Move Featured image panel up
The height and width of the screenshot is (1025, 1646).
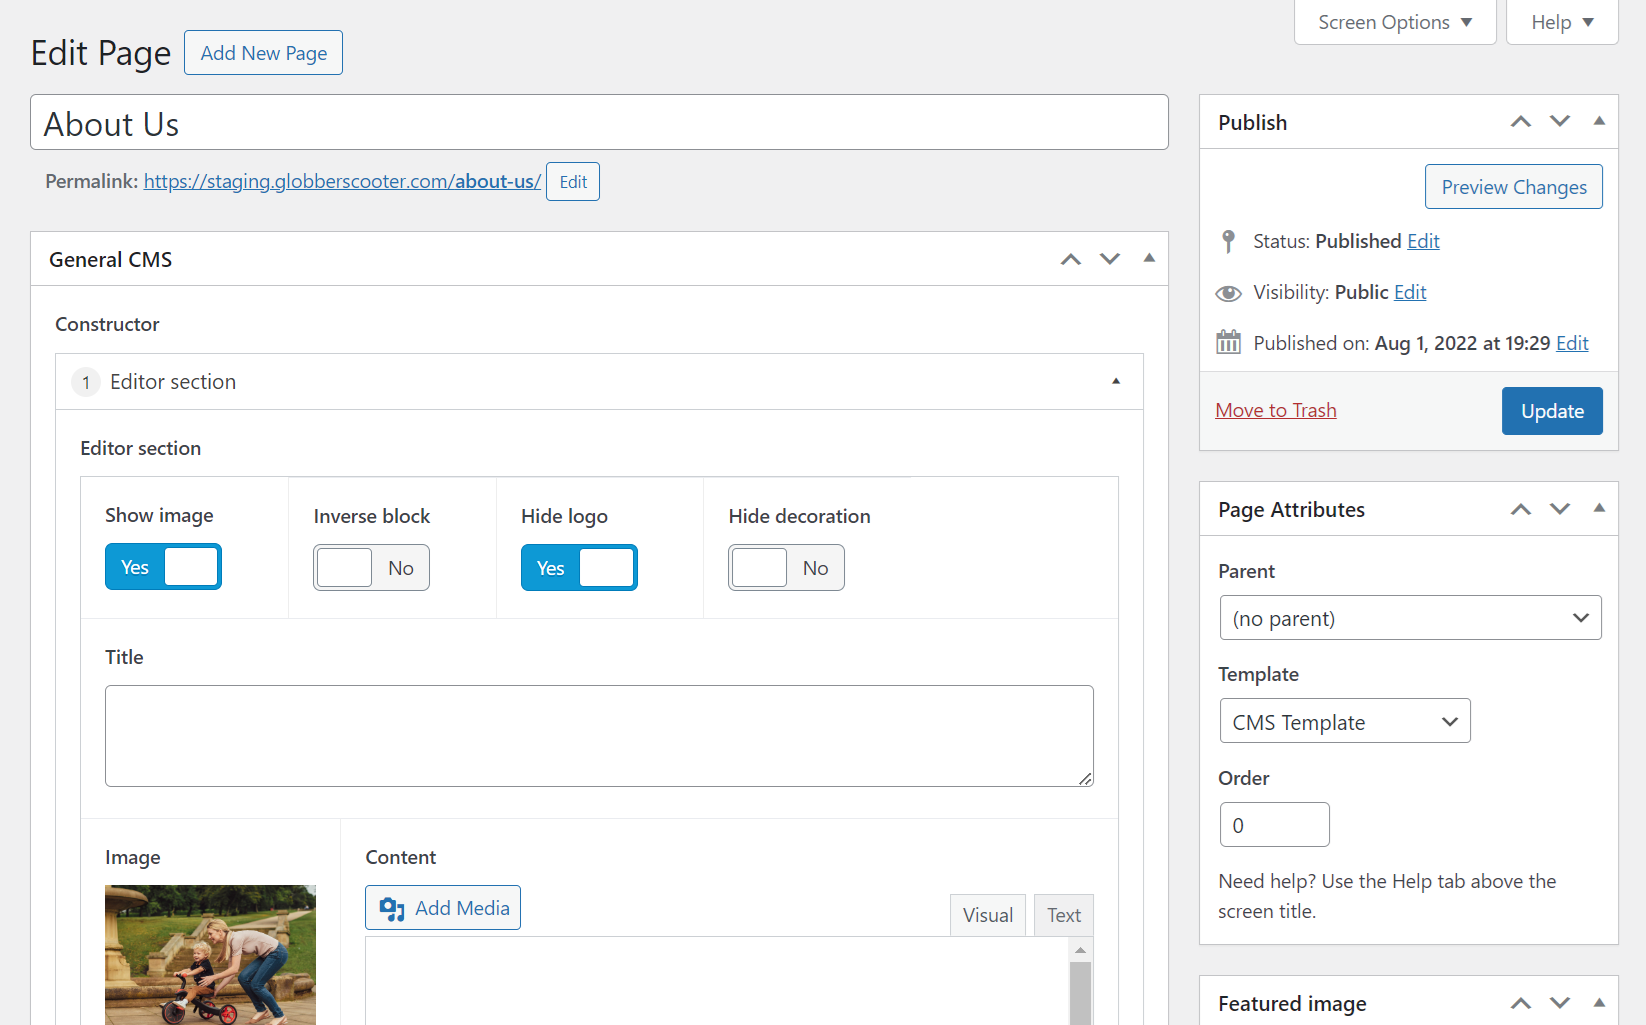1520,1003
